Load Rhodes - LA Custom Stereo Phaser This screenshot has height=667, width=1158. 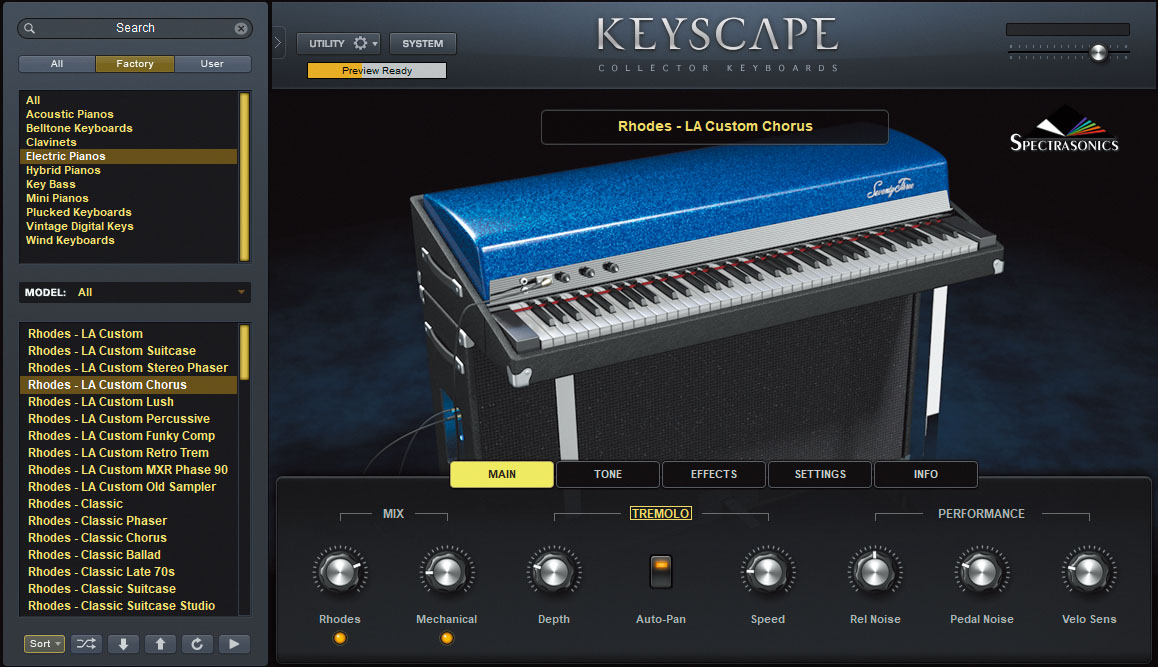[x=129, y=368]
